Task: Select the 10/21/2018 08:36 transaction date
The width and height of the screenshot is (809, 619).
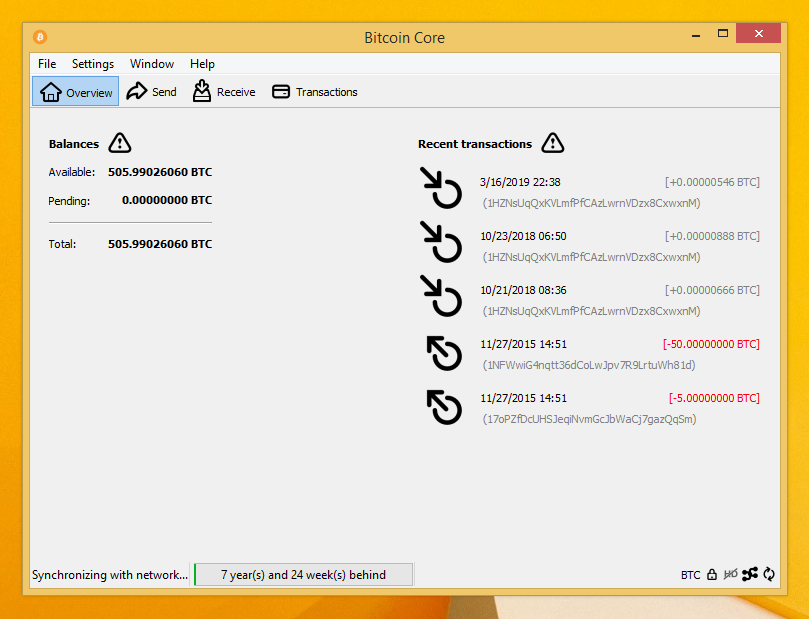Action: tap(523, 290)
